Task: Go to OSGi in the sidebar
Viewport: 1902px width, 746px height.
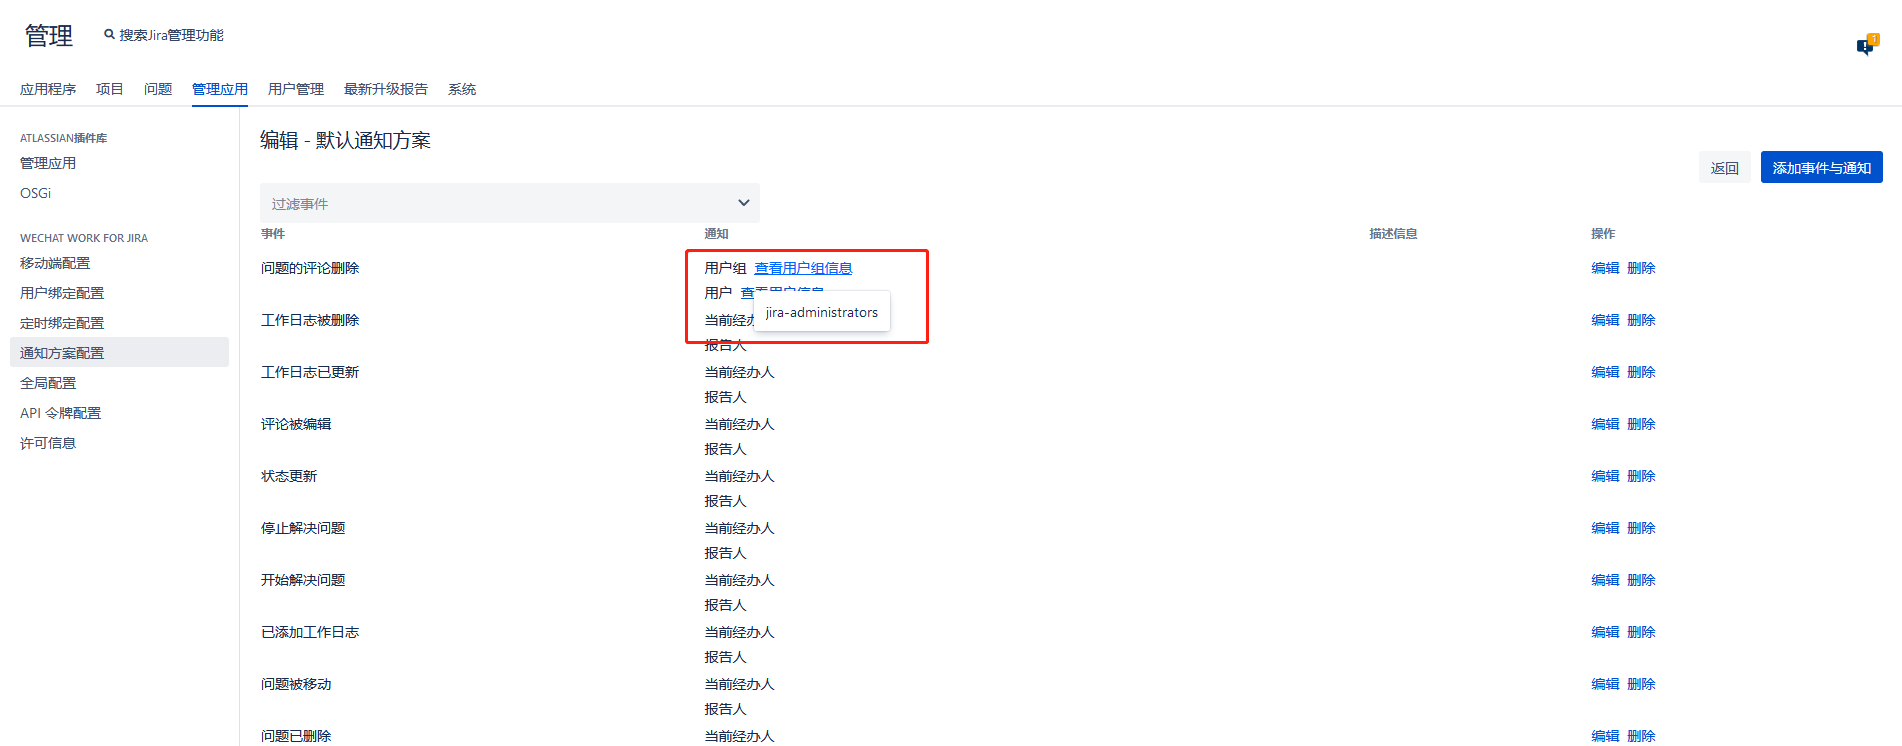Action: [35, 193]
